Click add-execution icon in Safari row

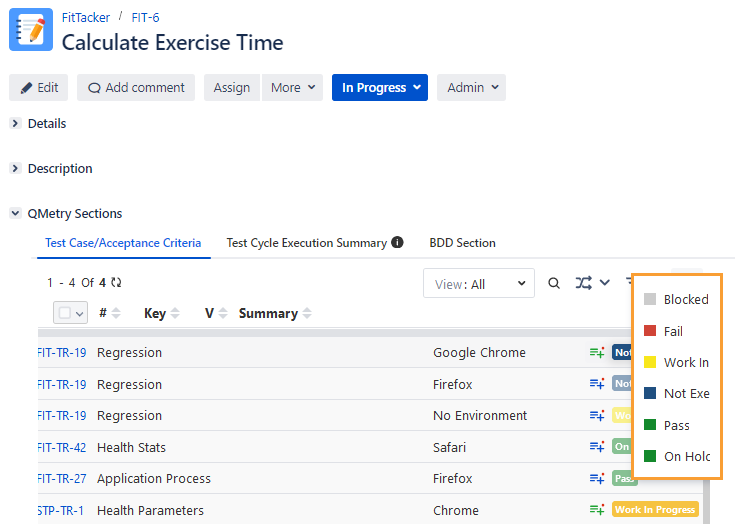[x=597, y=446]
